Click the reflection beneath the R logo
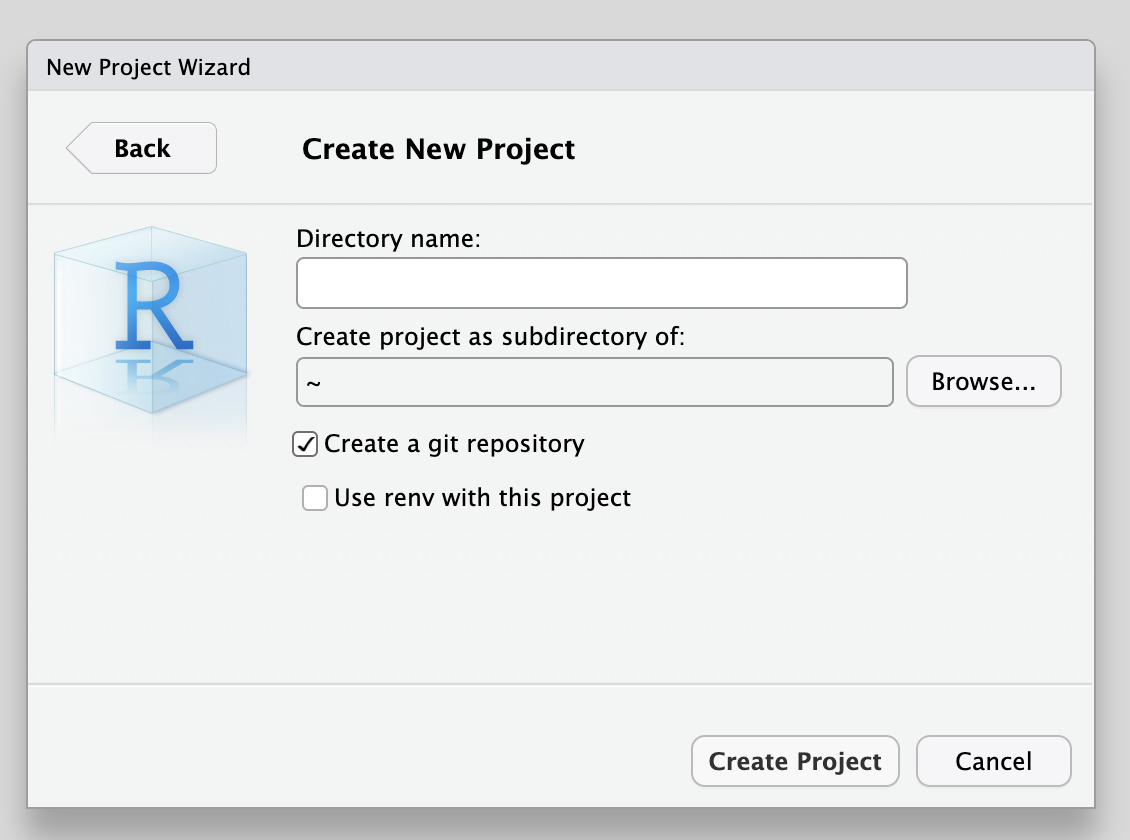 click(x=150, y=372)
